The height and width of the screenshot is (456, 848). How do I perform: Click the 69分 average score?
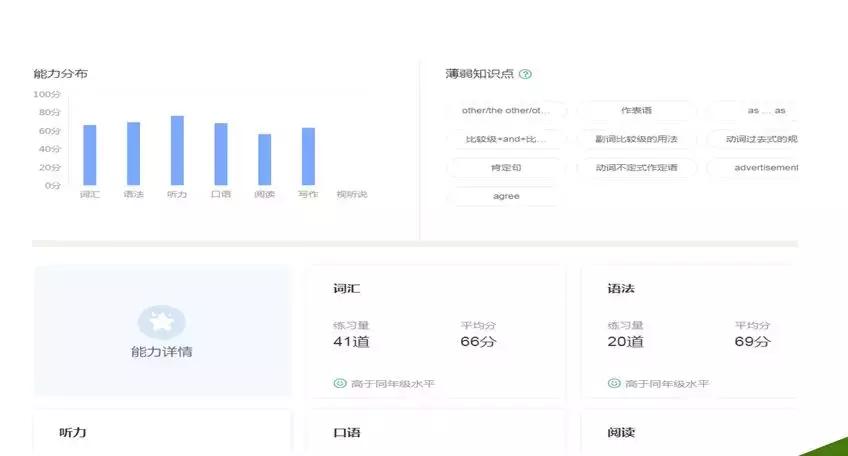(752, 341)
